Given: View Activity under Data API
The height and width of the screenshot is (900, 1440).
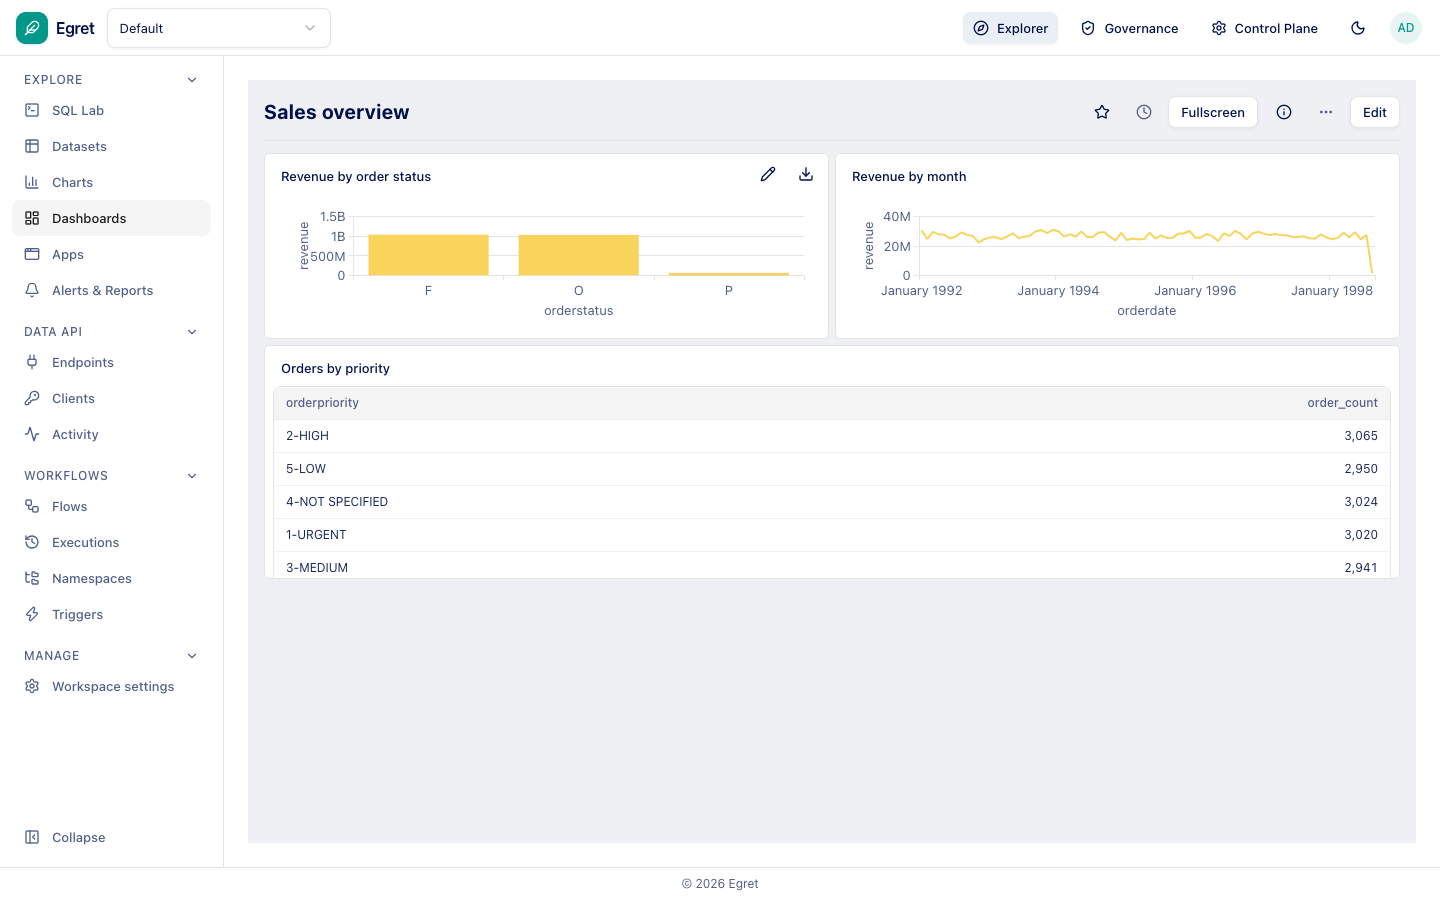Looking at the screenshot, I should (x=111, y=434).
